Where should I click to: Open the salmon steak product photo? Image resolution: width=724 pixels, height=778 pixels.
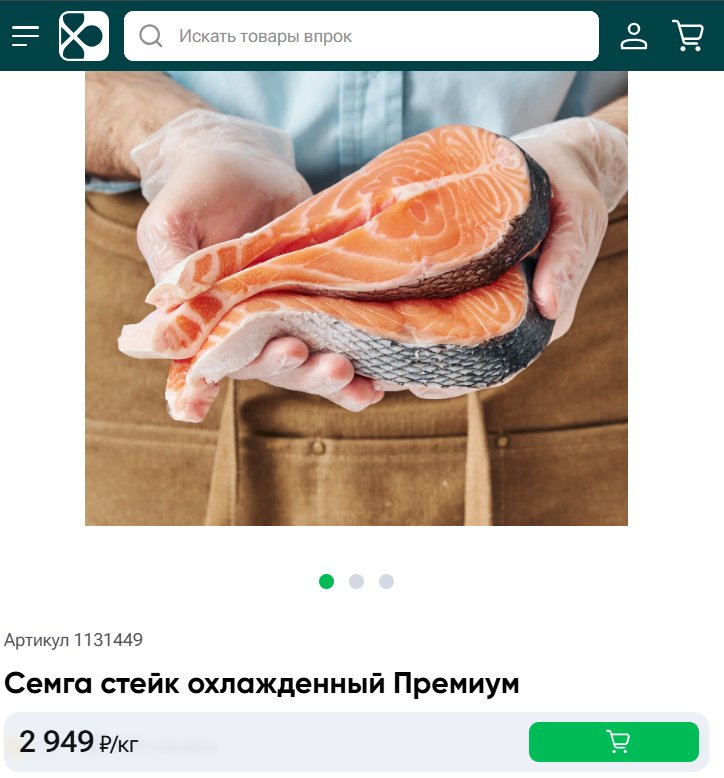pos(356,298)
